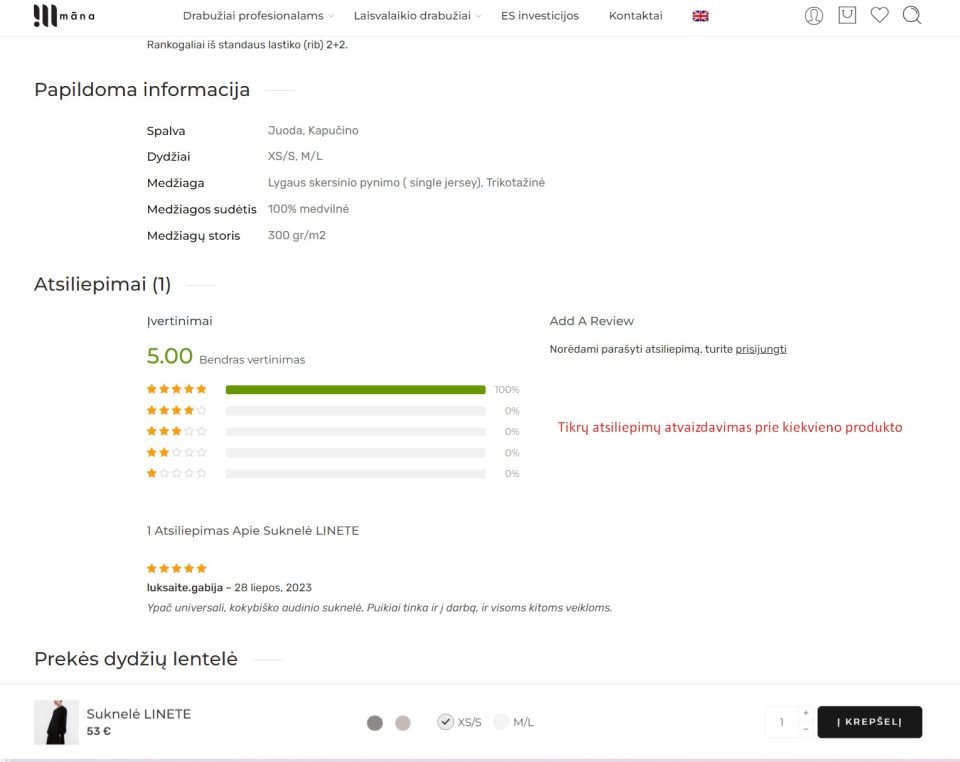Click the heart wishlist icon

coord(879,15)
